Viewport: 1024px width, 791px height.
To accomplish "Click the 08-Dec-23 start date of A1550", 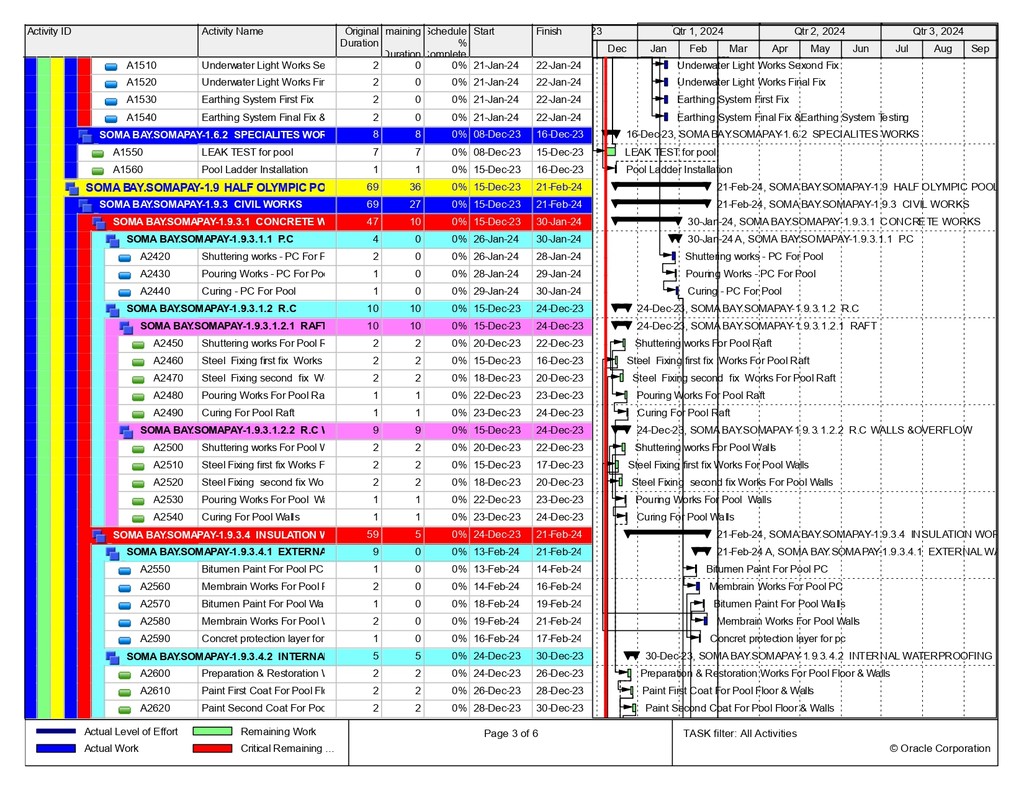I will click(497, 153).
